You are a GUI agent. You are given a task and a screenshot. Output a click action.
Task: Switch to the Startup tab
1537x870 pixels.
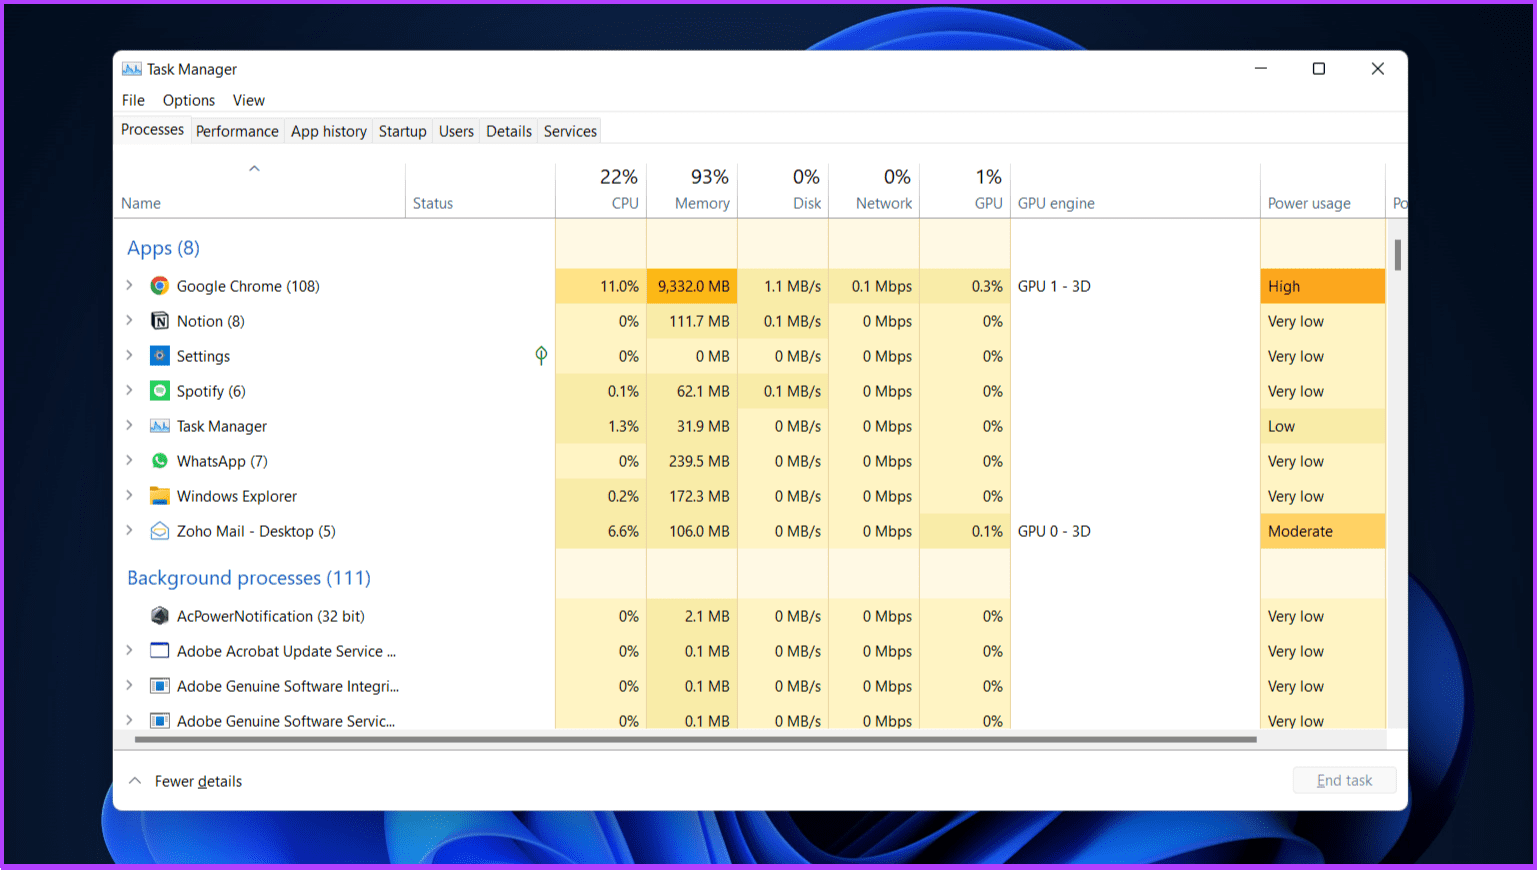click(x=403, y=131)
